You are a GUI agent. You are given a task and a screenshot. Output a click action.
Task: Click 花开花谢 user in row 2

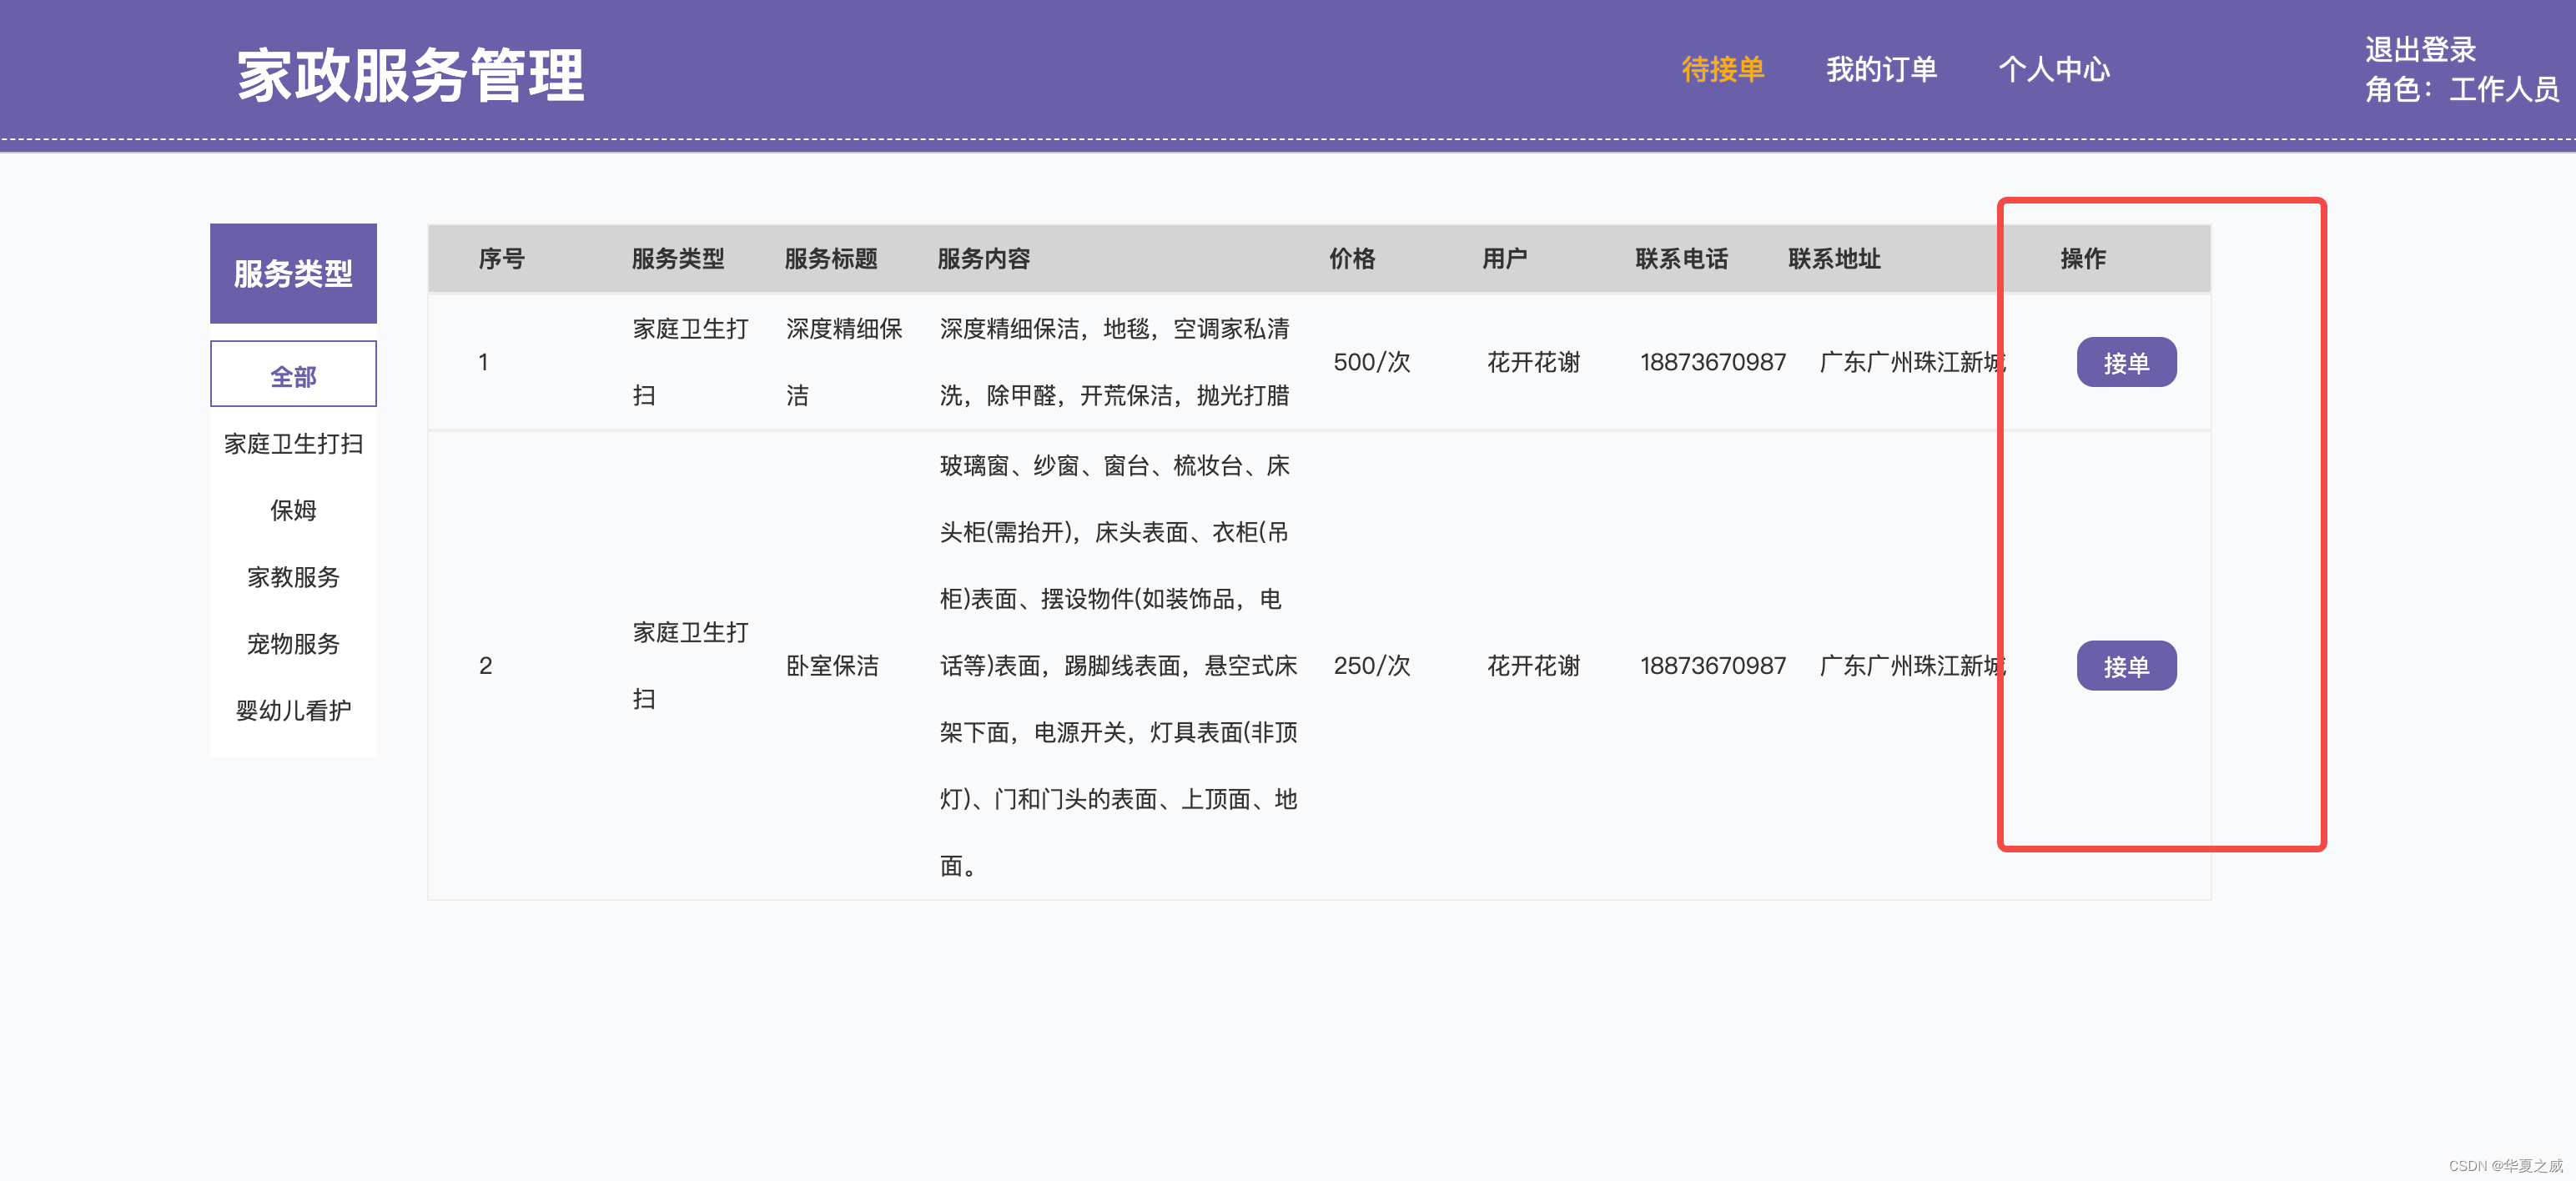coord(1533,666)
